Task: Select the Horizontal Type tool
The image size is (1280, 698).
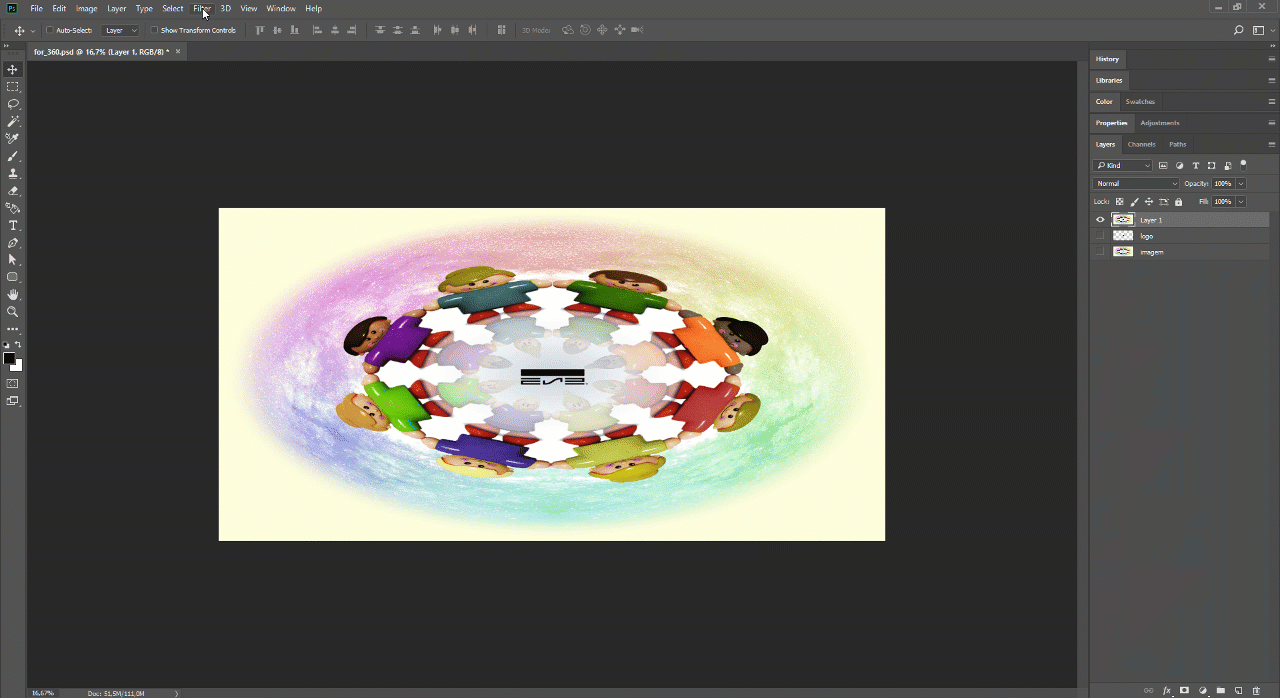Action: (13, 225)
